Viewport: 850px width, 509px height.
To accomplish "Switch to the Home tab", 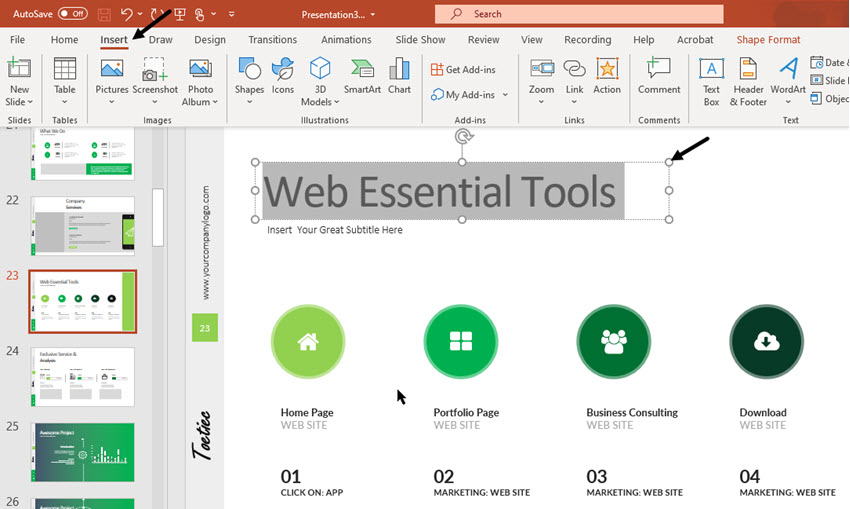I will (65, 40).
